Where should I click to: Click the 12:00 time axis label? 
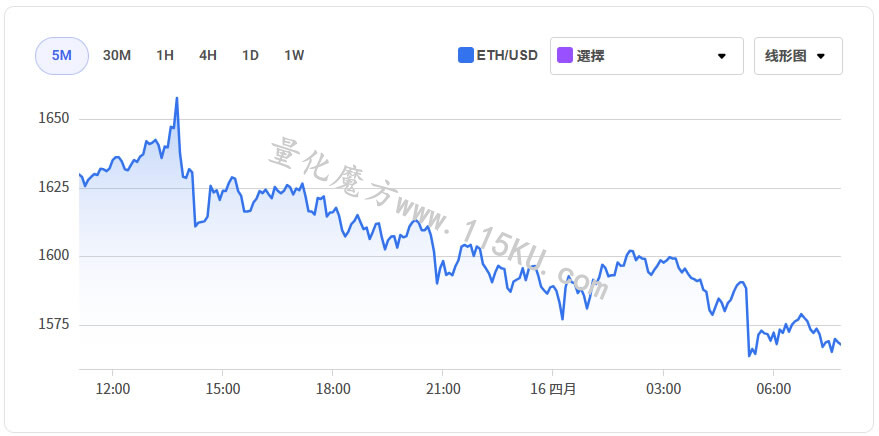(x=113, y=389)
